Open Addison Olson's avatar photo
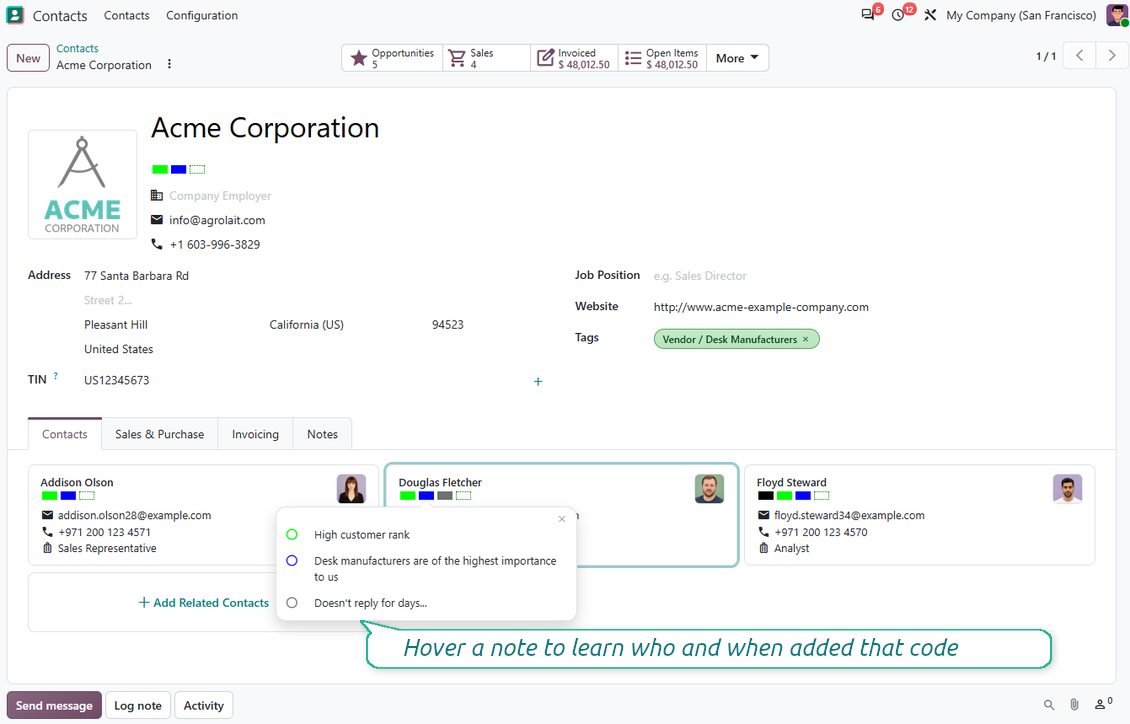Viewport: 1130px width, 724px height. (x=351, y=488)
